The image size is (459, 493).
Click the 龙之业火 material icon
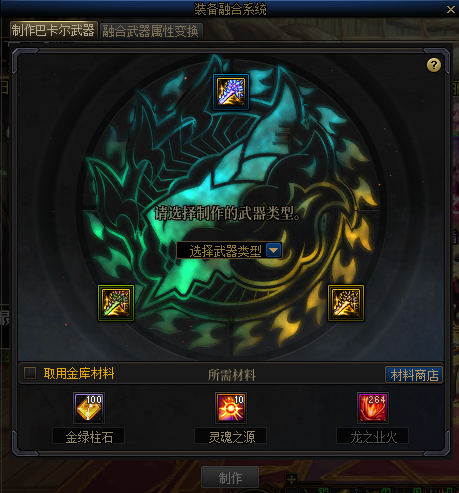coord(373,408)
